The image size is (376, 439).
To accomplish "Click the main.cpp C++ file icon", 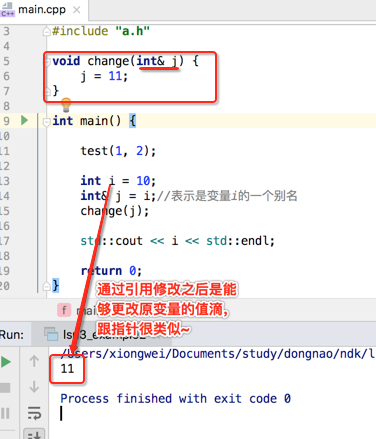I will click(x=7, y=9).
